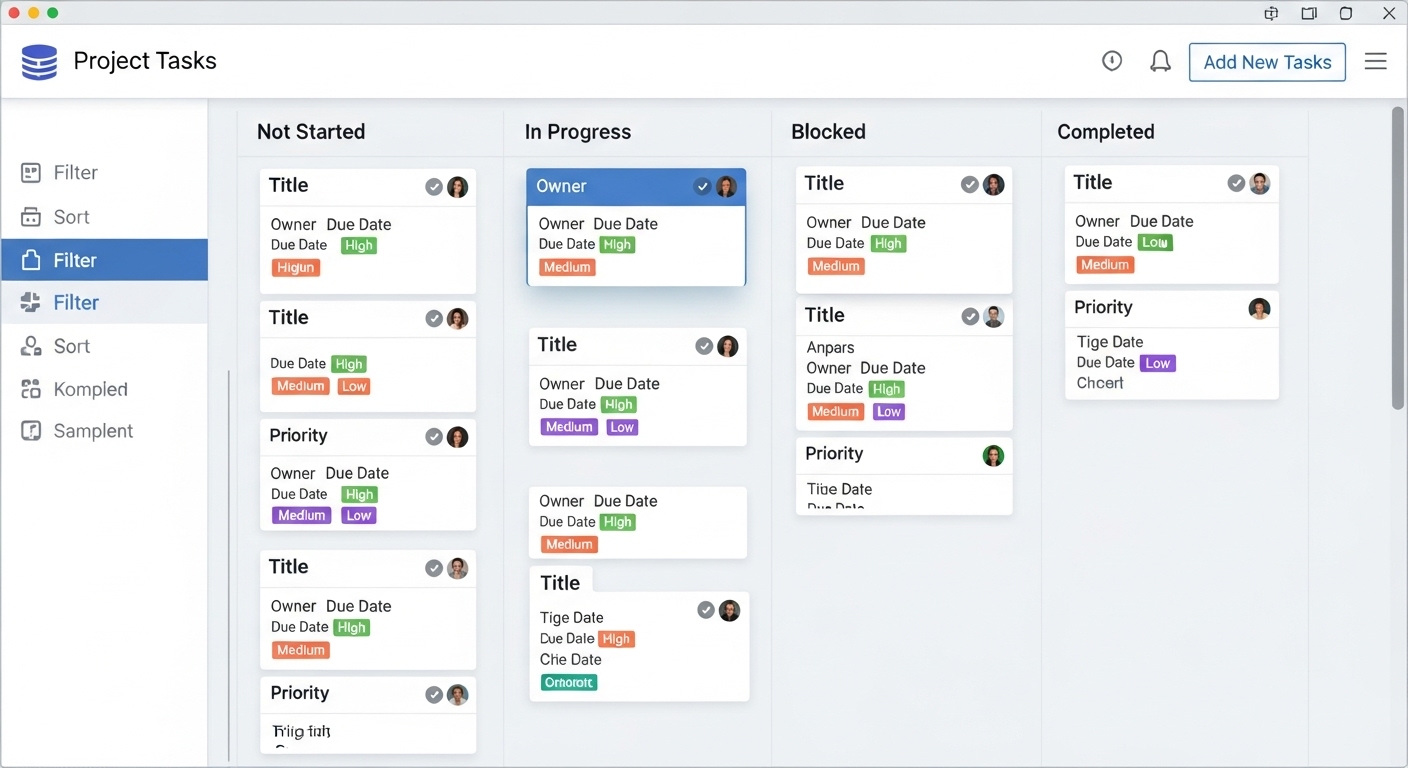
Task: Open the notifications bell icon
Action: 1160,62
